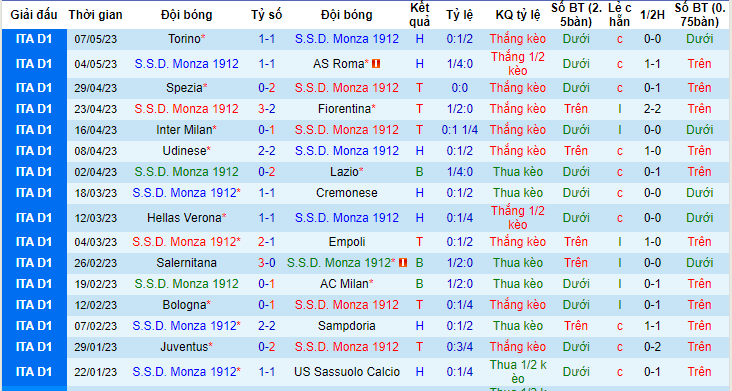Open Salernitana team link
Image resolution: width=732 pixels, height=391 pixels.
186,263
